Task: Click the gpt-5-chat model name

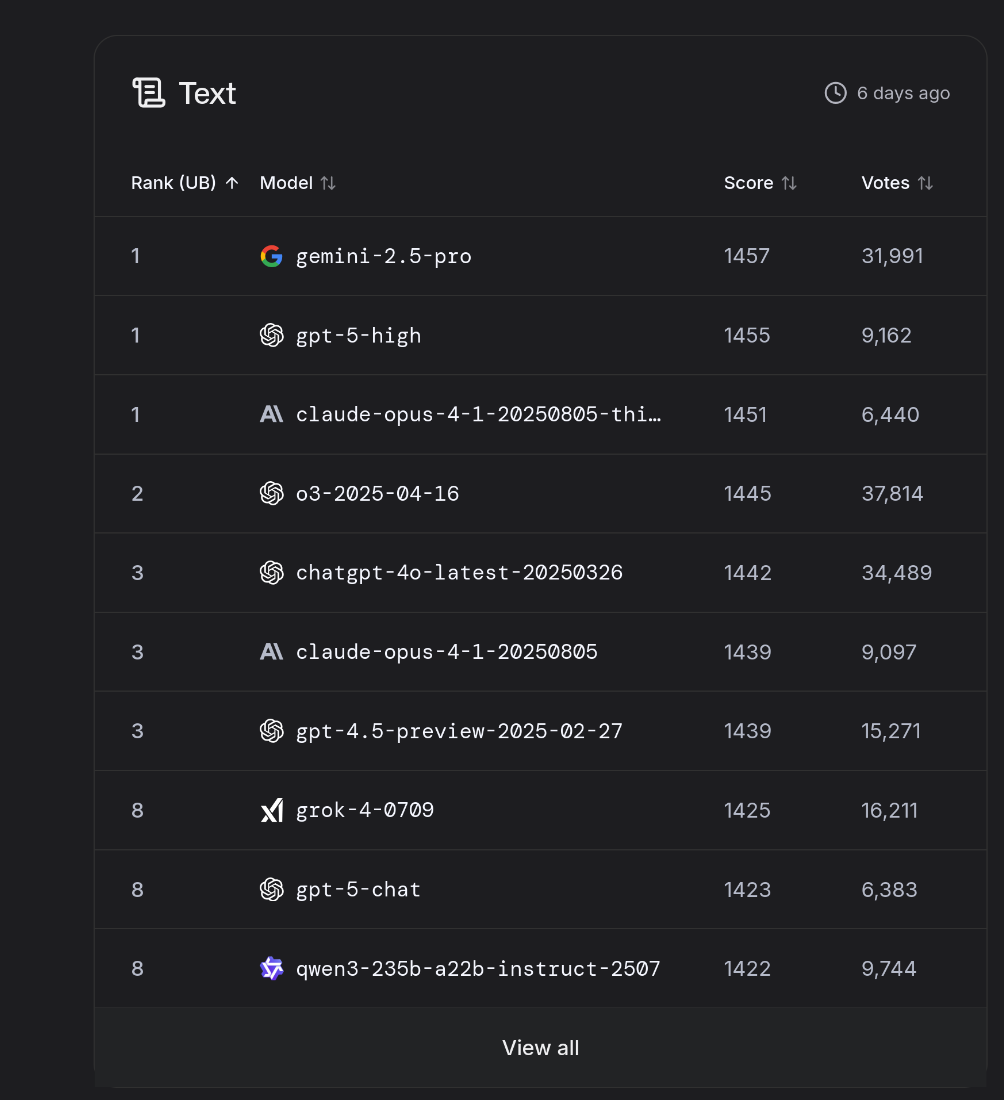Action: click(359, 890)
